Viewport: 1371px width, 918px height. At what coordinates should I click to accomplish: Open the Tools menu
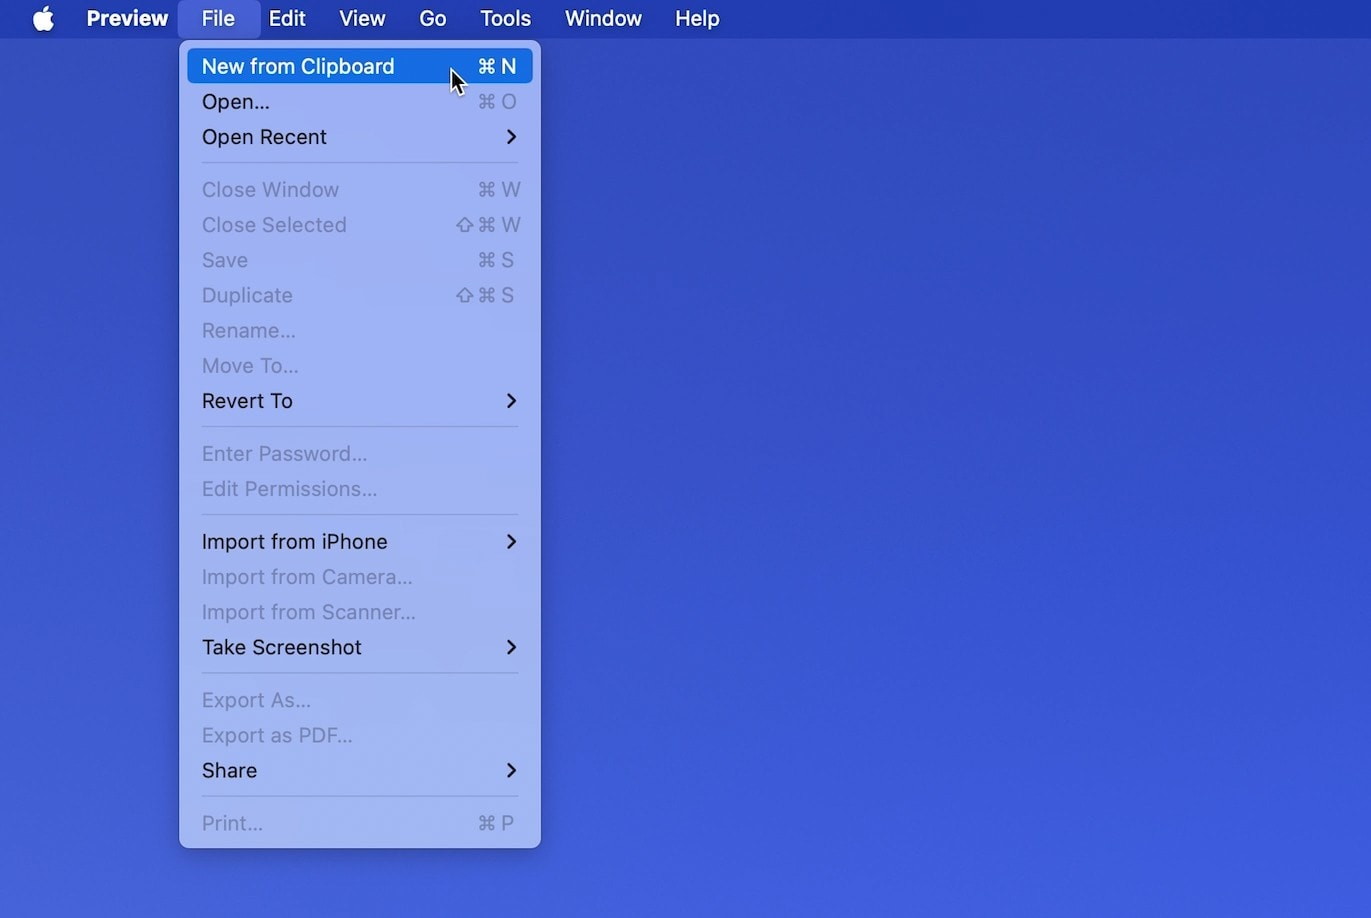[505, 18]
